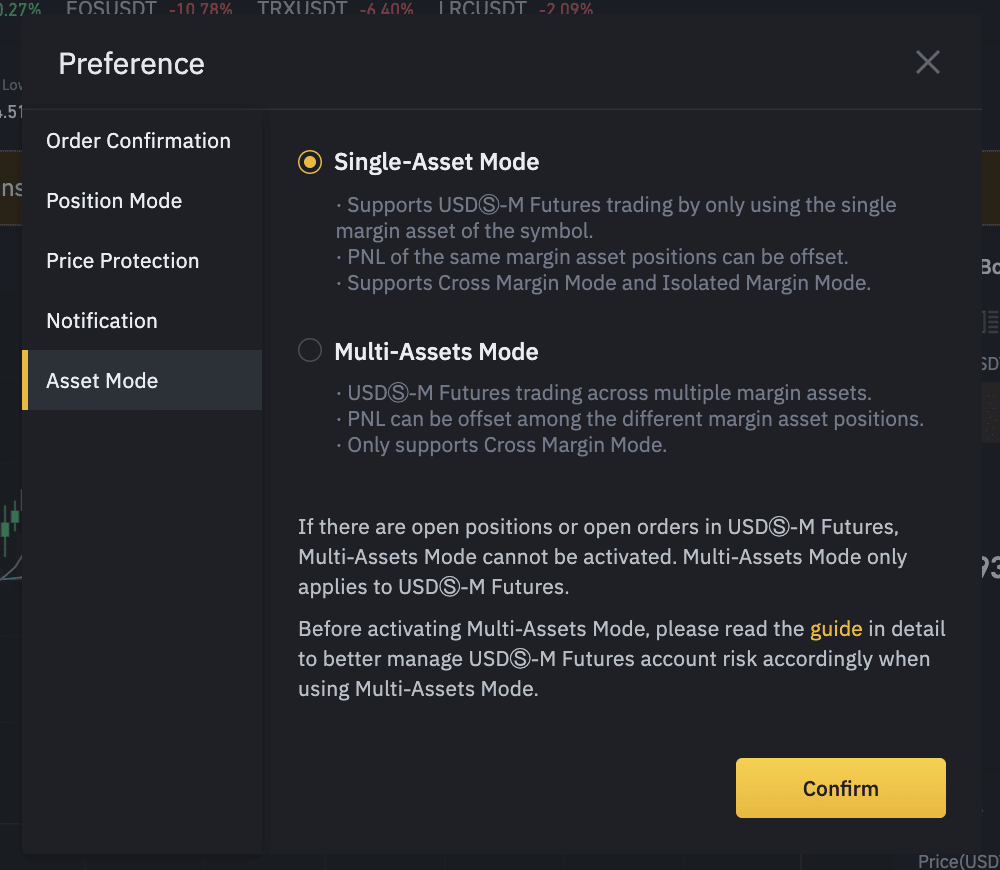Click the Multi-Assets Mode heading label

(436, 351)
